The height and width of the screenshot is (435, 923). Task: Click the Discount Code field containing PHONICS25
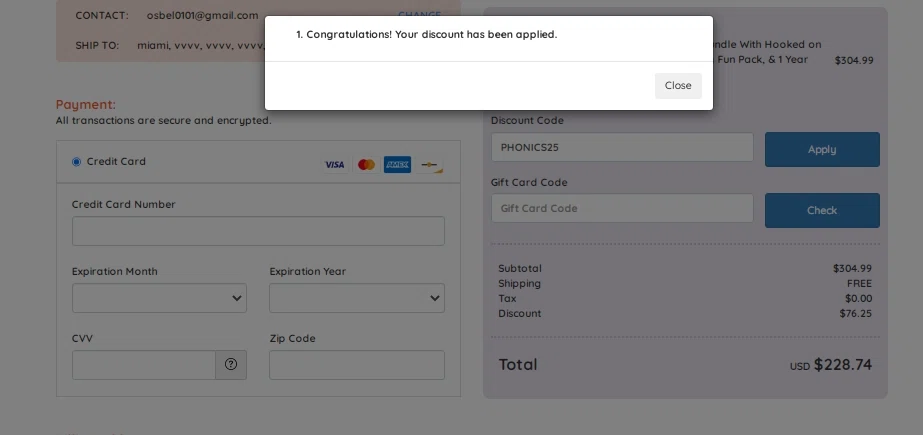tap(622, 147)
